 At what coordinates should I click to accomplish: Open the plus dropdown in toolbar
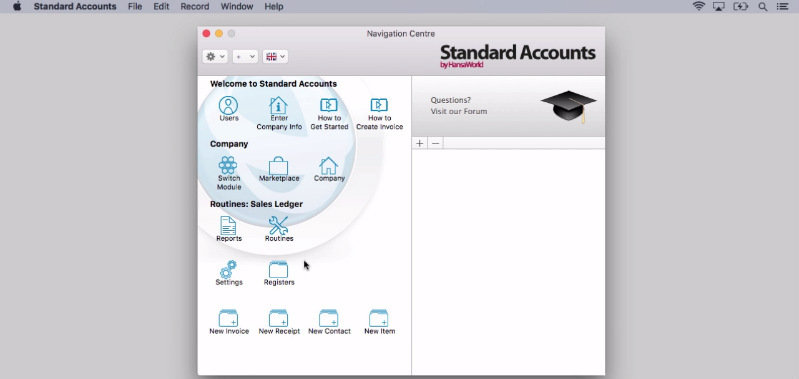coord(245,57)
